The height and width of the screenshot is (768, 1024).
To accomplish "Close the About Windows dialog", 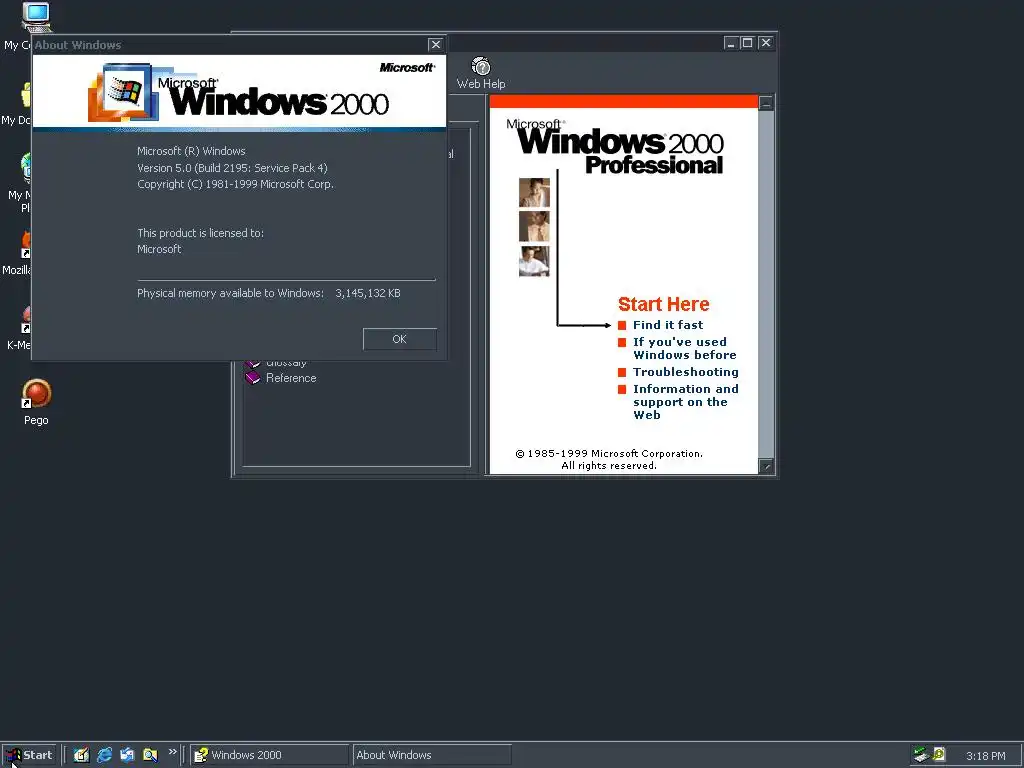I will pyautogui.click(x=436, y=44).
